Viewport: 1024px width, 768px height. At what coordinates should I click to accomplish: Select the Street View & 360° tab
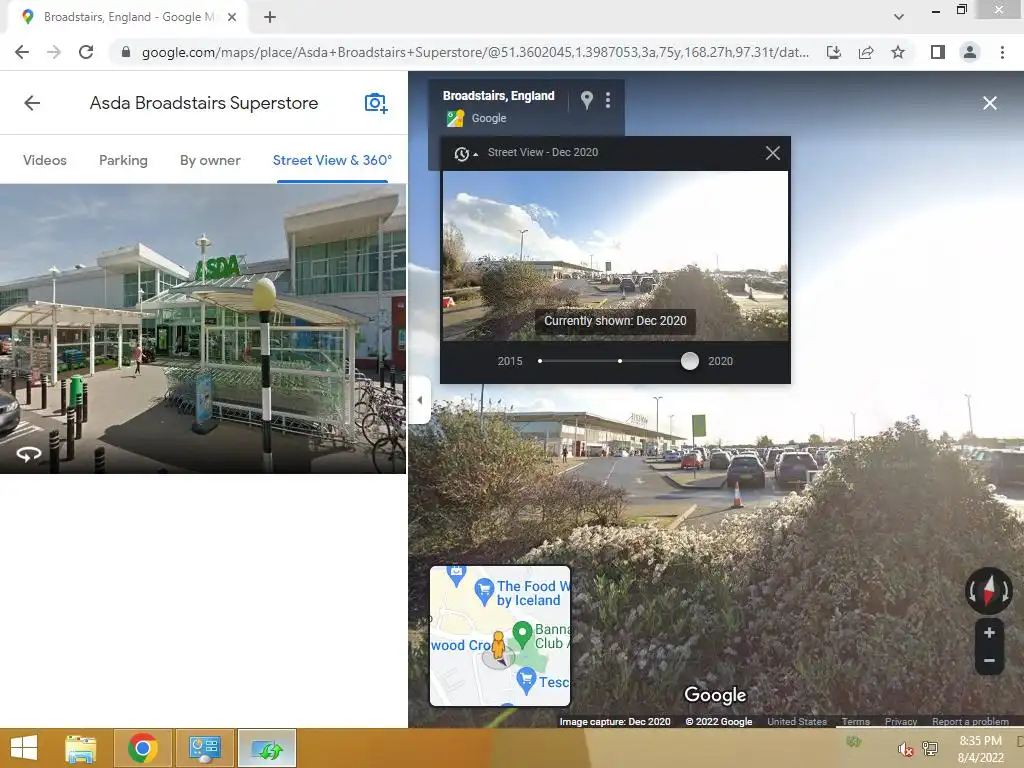point(332,160)
